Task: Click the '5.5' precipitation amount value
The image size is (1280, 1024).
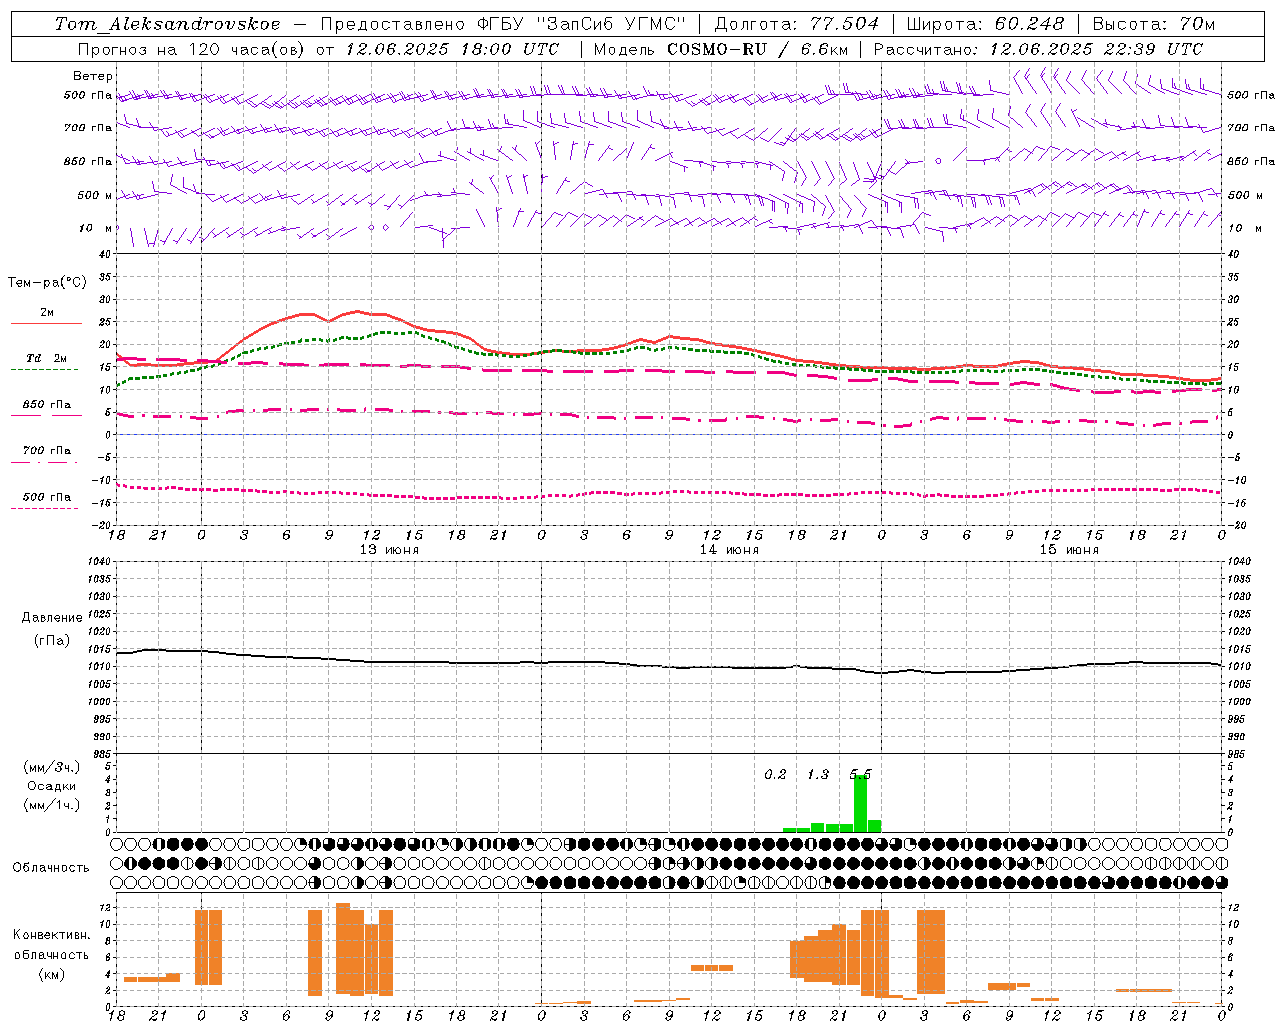Action: (860, 775)
